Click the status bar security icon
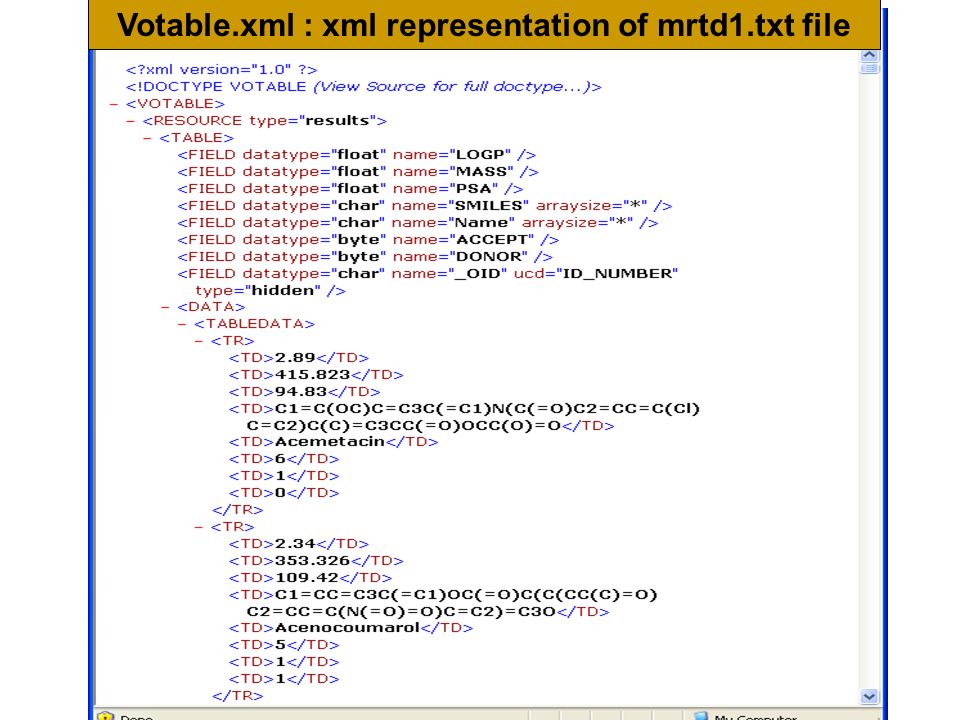Viewport: 960px width, 720px height. point(105,716)
